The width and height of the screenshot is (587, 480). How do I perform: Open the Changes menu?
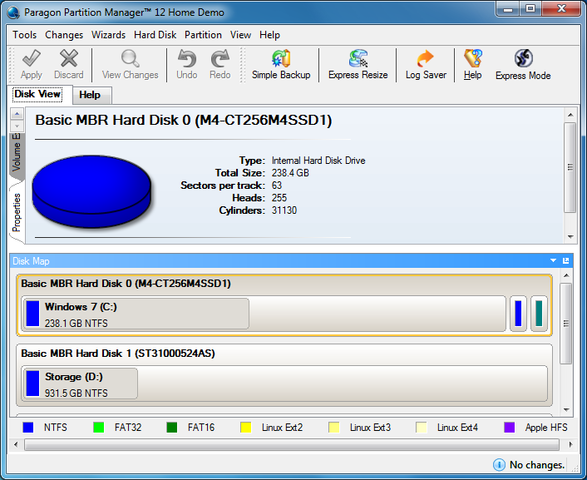(64, 35)
